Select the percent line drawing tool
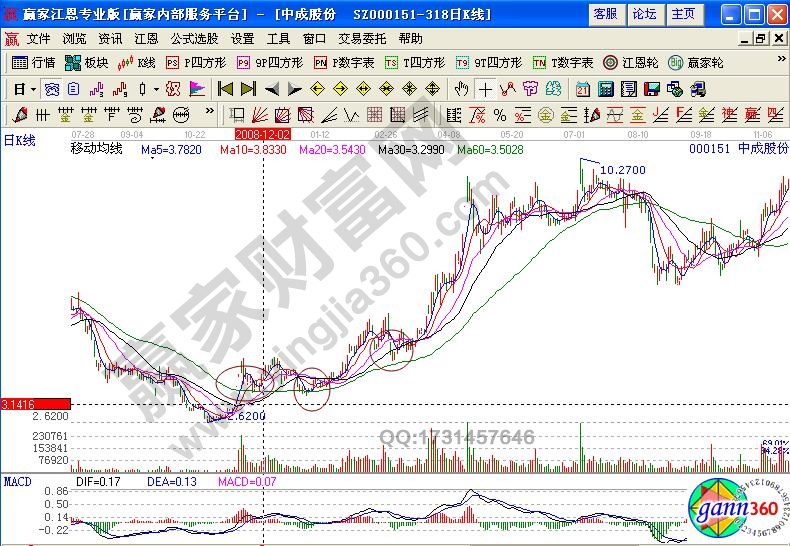790x546 pixels. pos(500,114)
